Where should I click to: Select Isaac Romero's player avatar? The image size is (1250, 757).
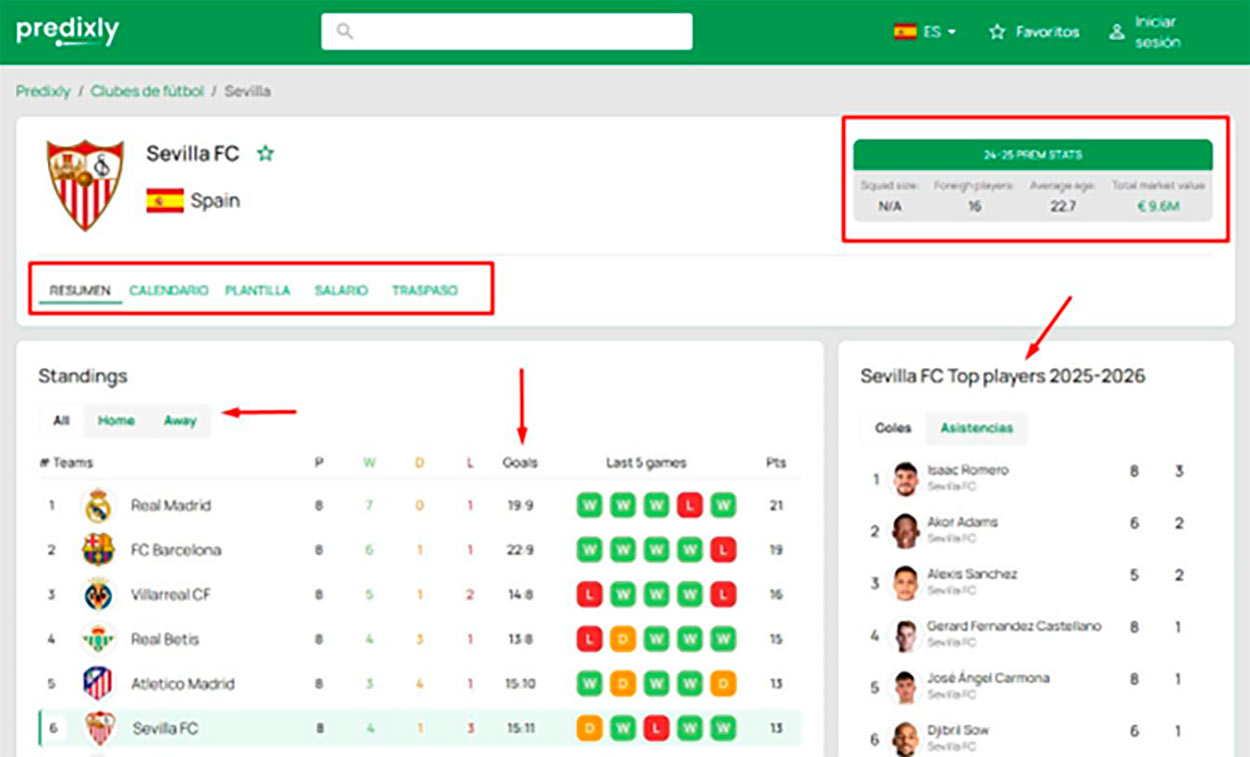(905, 478)
